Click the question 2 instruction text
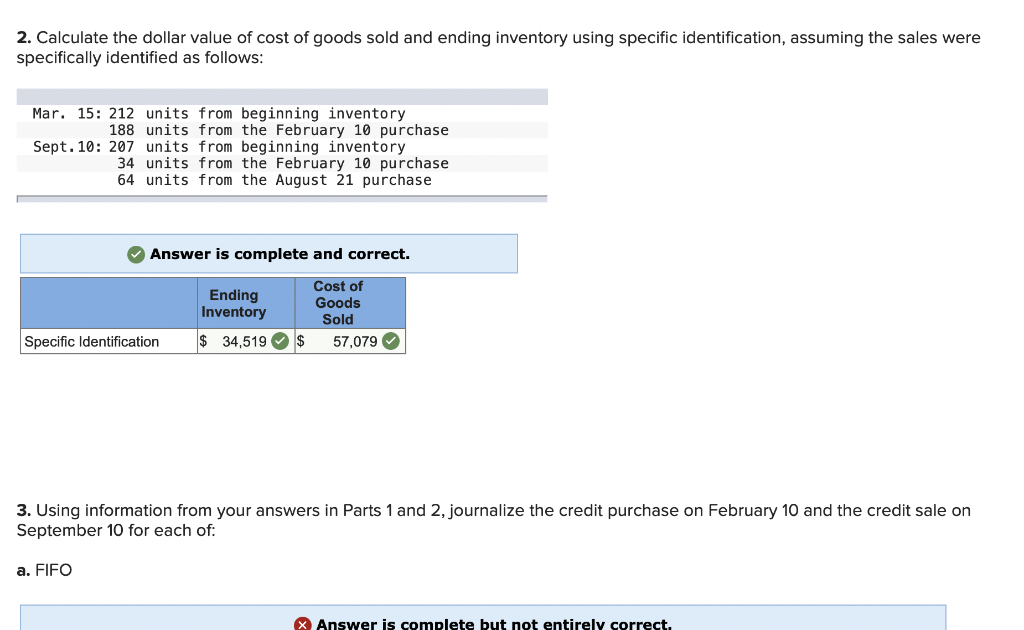Screen dimensions: 1024x630 [x=498, y=48]
